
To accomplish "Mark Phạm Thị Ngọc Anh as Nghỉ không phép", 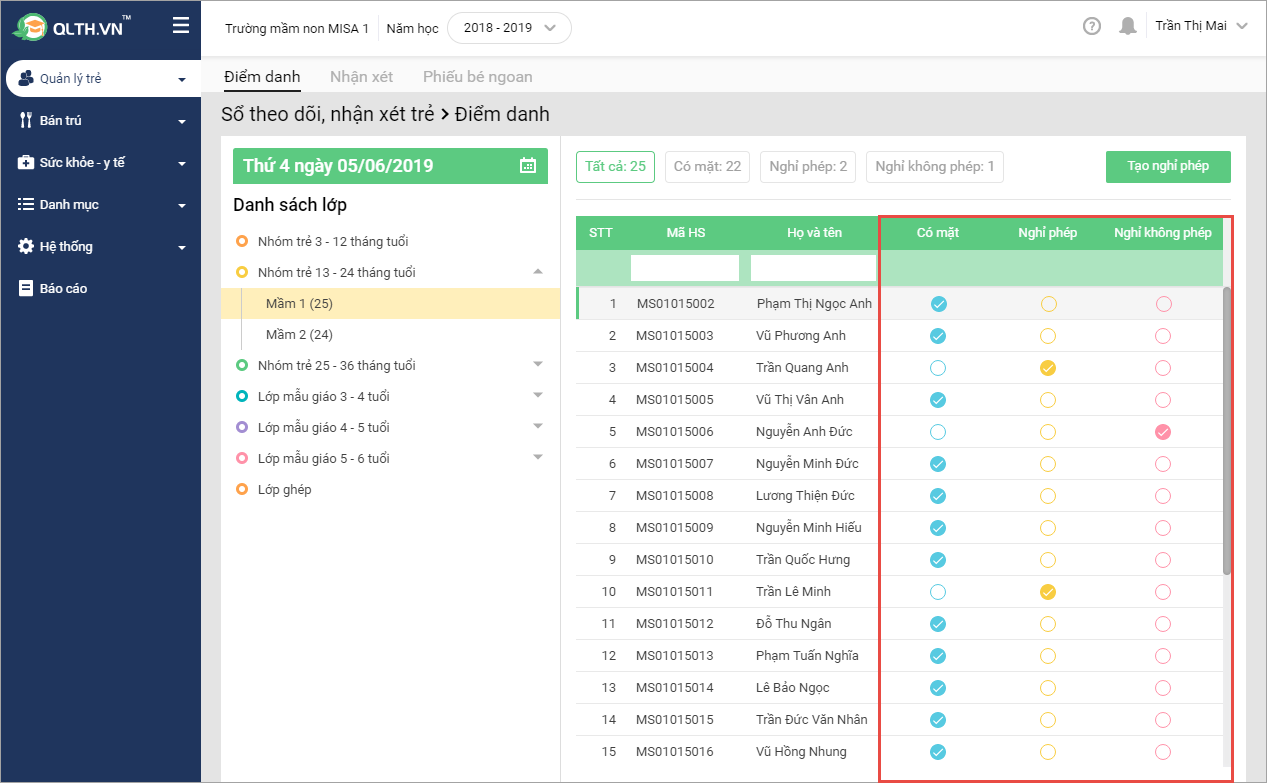I will click(x=1163, y=304).
